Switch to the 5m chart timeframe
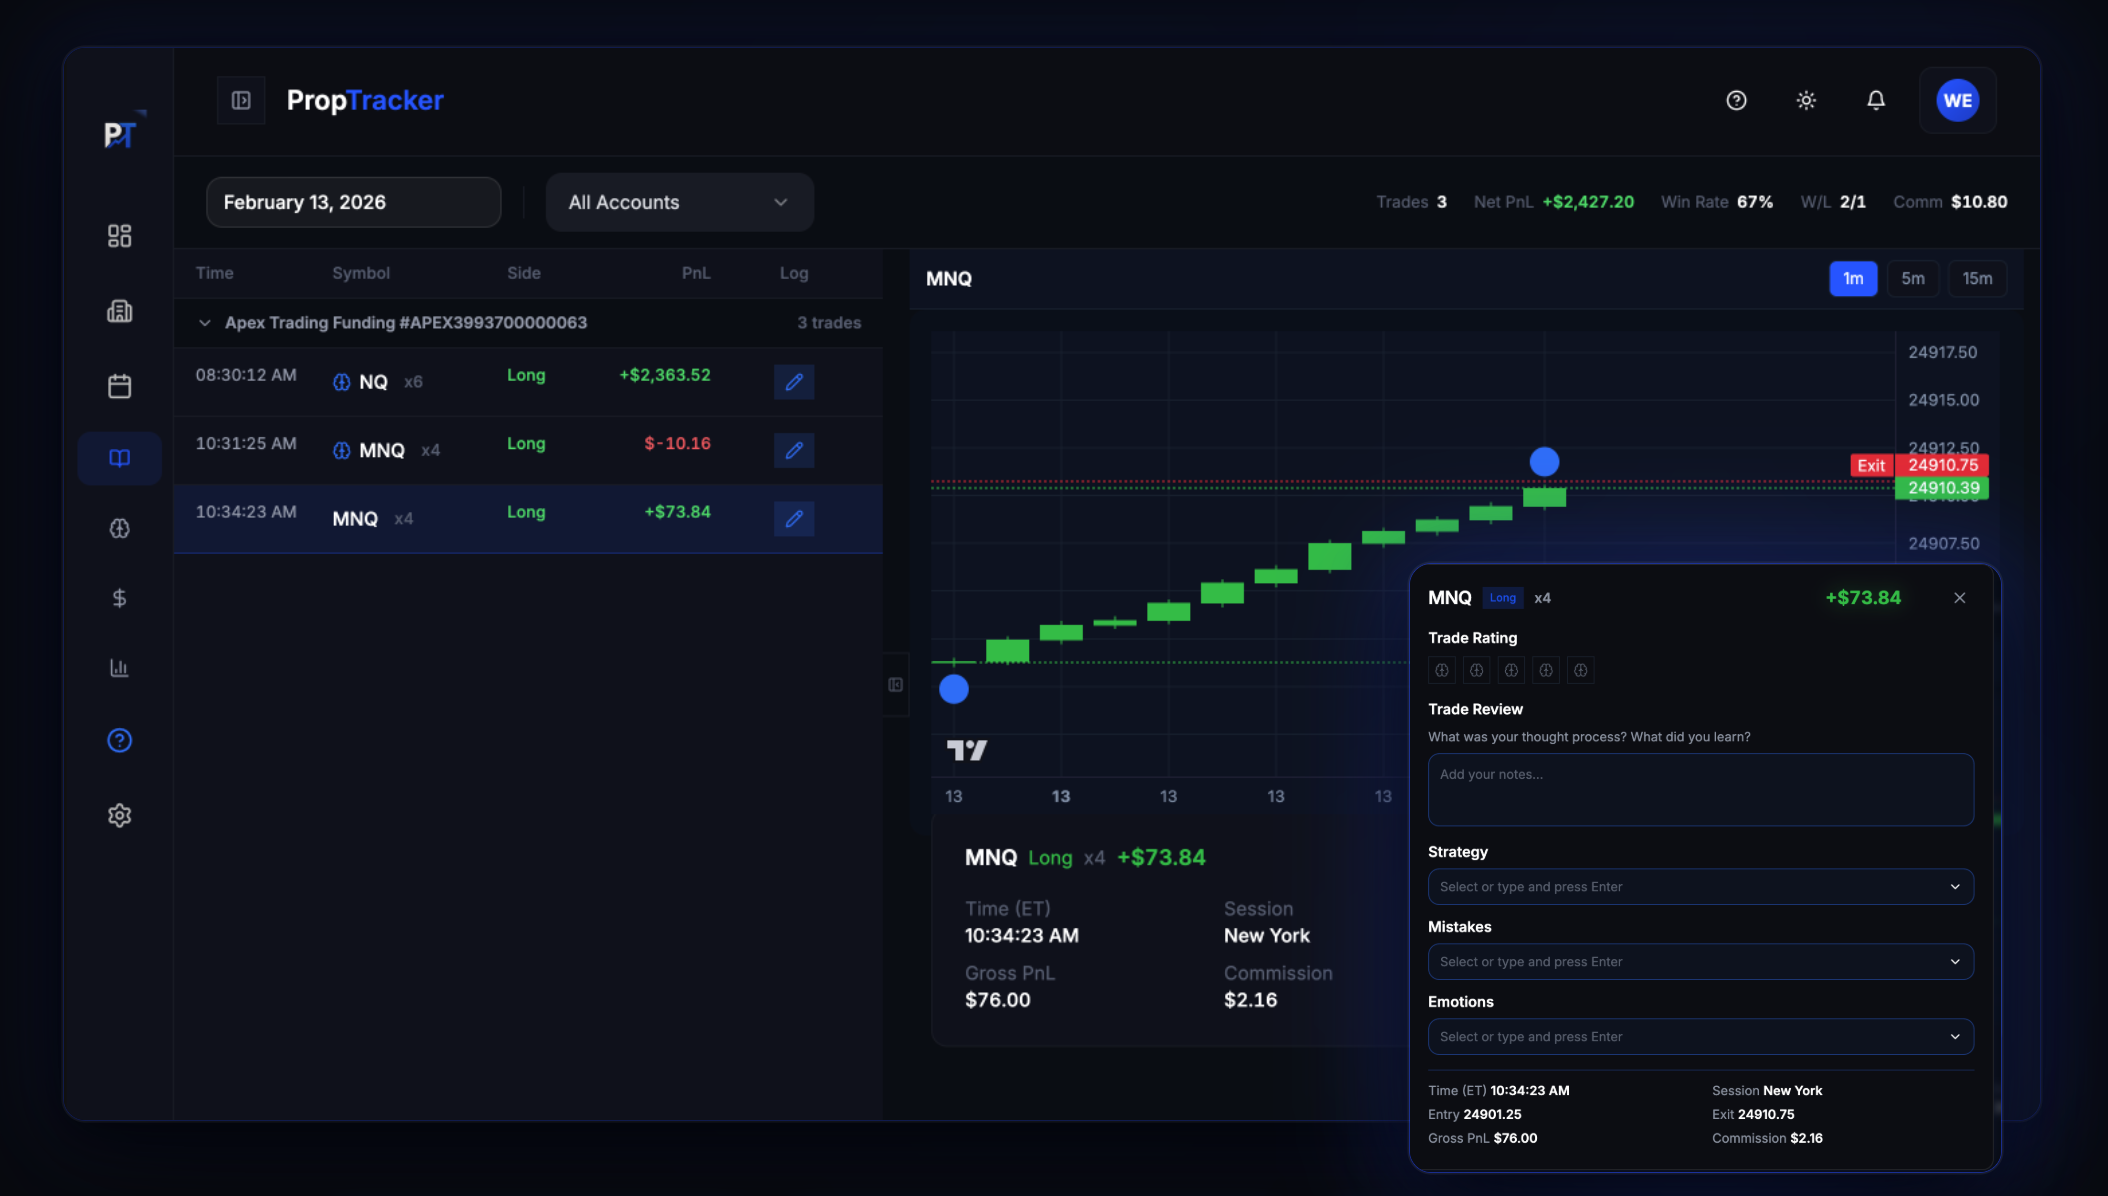The width and height of the screenshot is (2108, 1196). (1913, 278)
